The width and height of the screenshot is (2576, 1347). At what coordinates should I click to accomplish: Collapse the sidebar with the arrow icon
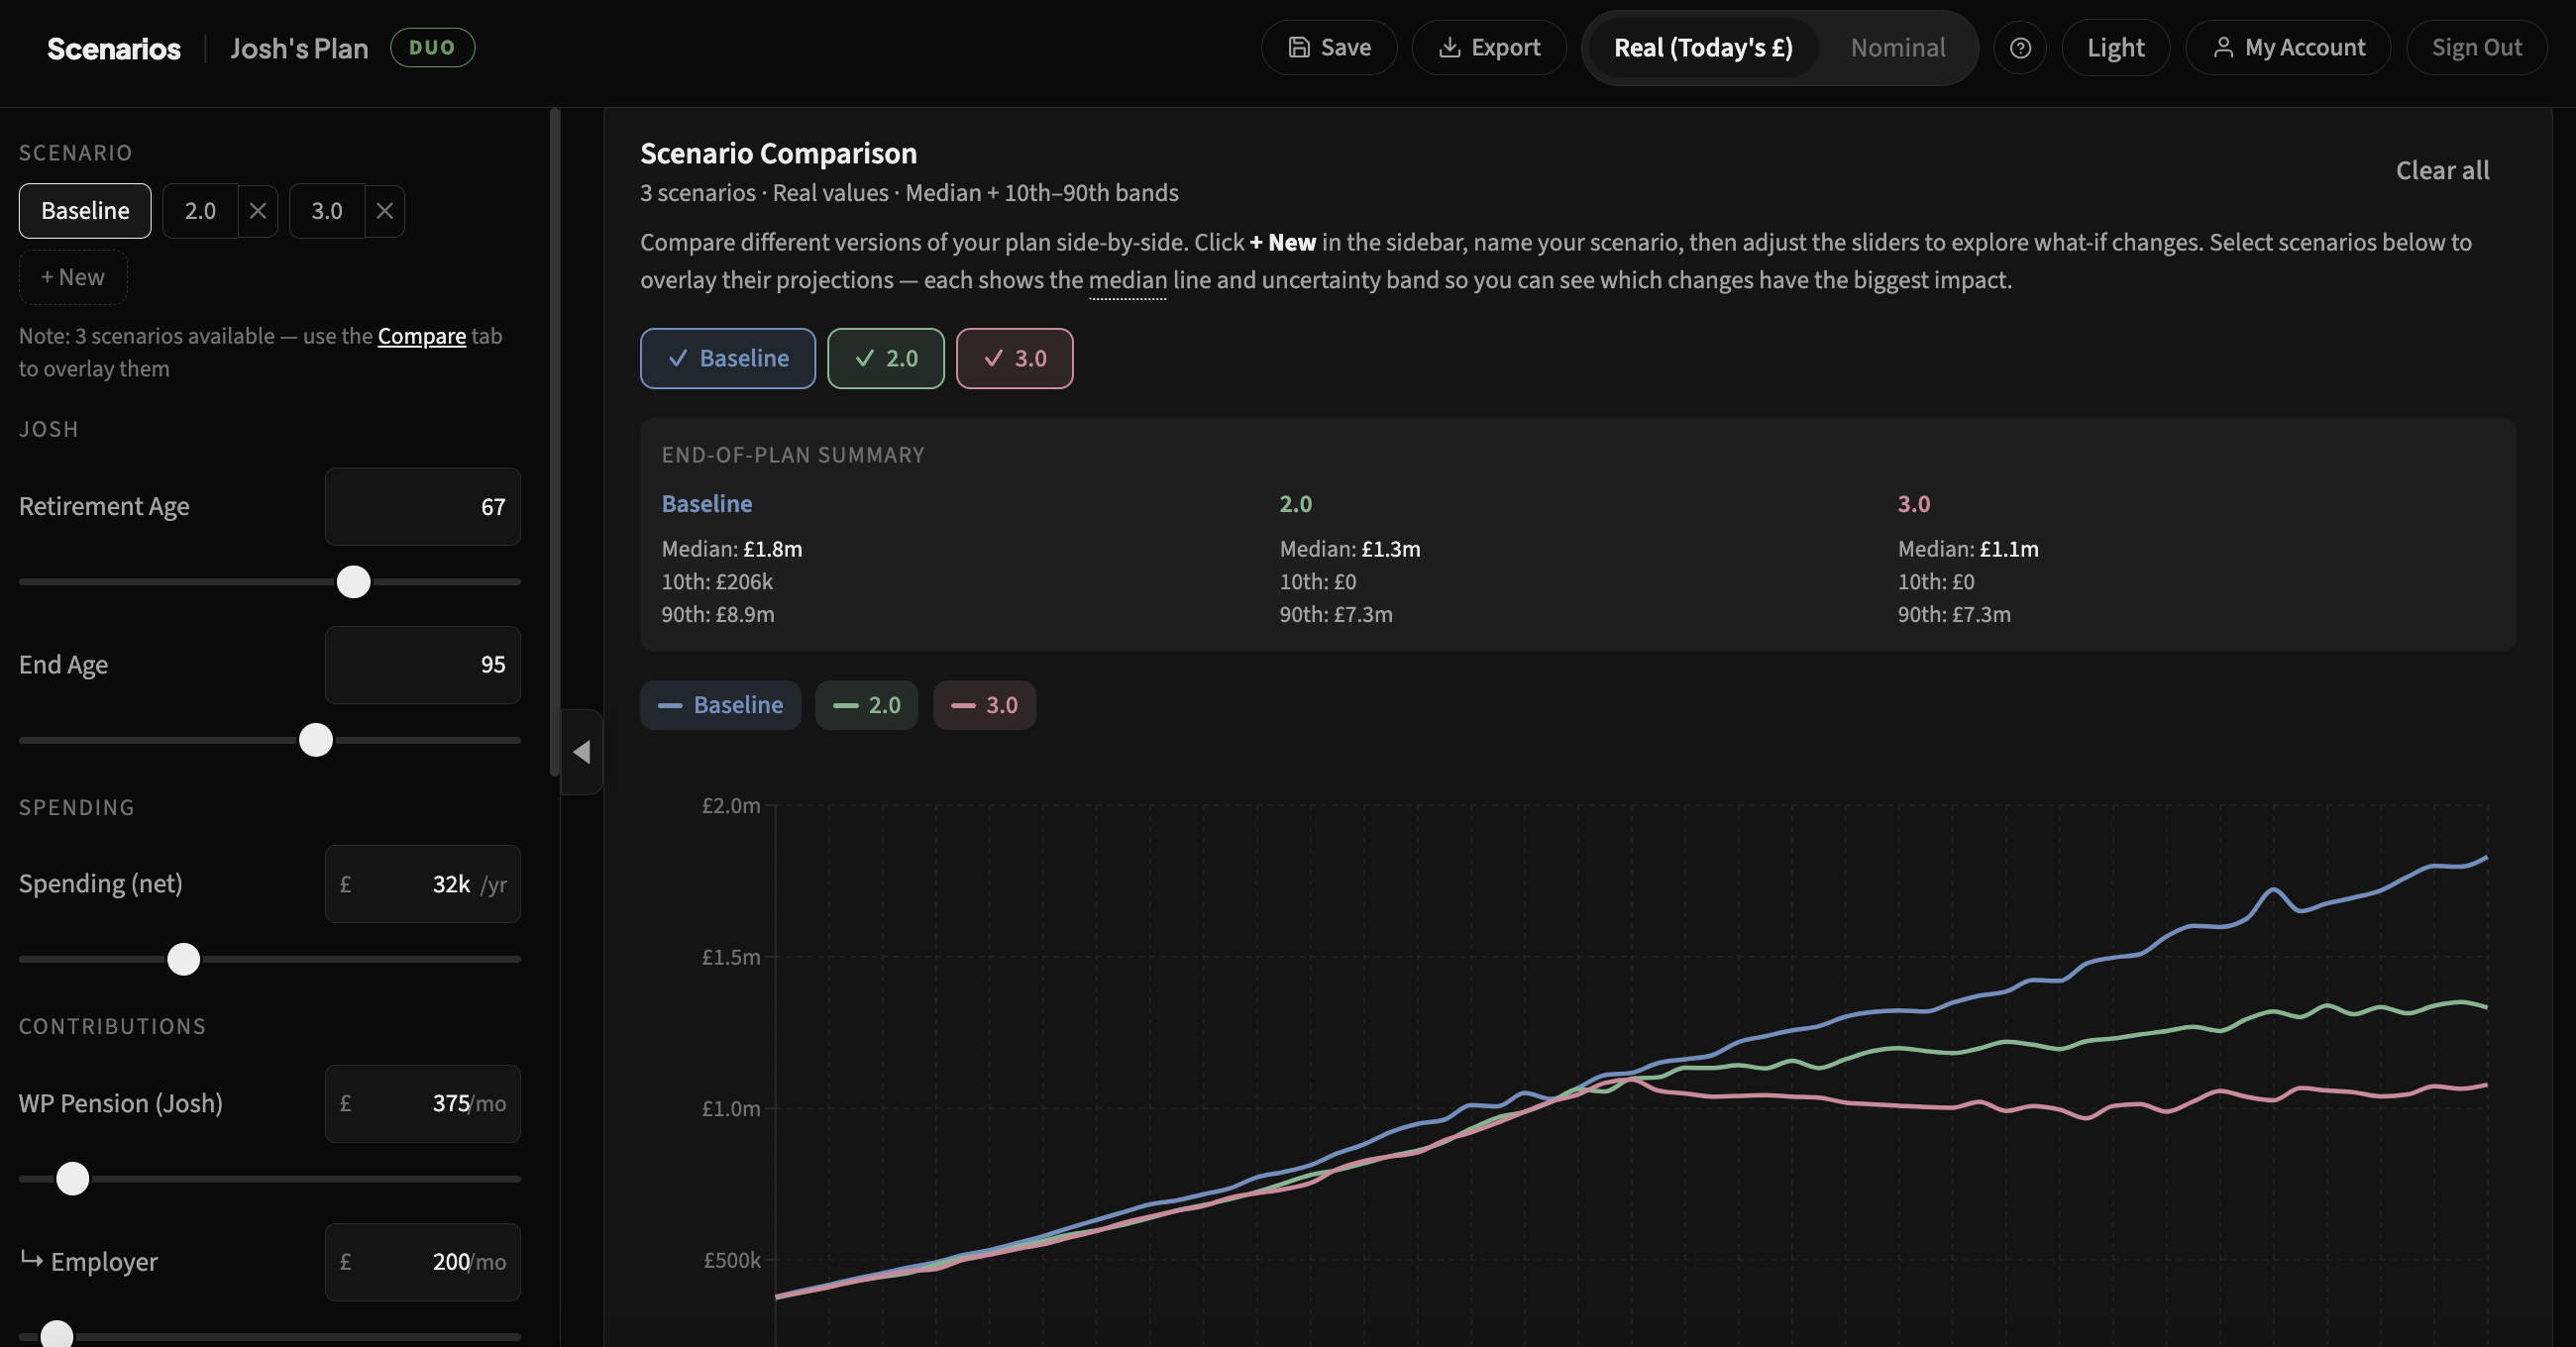point(580,752)
